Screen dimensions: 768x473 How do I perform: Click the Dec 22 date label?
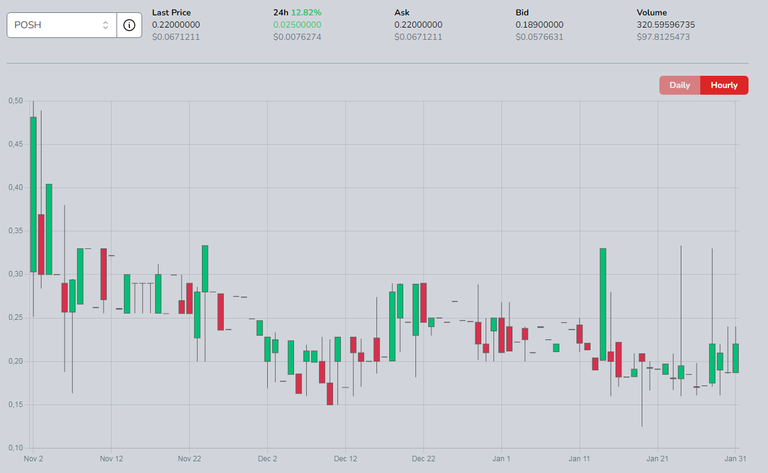[x=423, y=459]
